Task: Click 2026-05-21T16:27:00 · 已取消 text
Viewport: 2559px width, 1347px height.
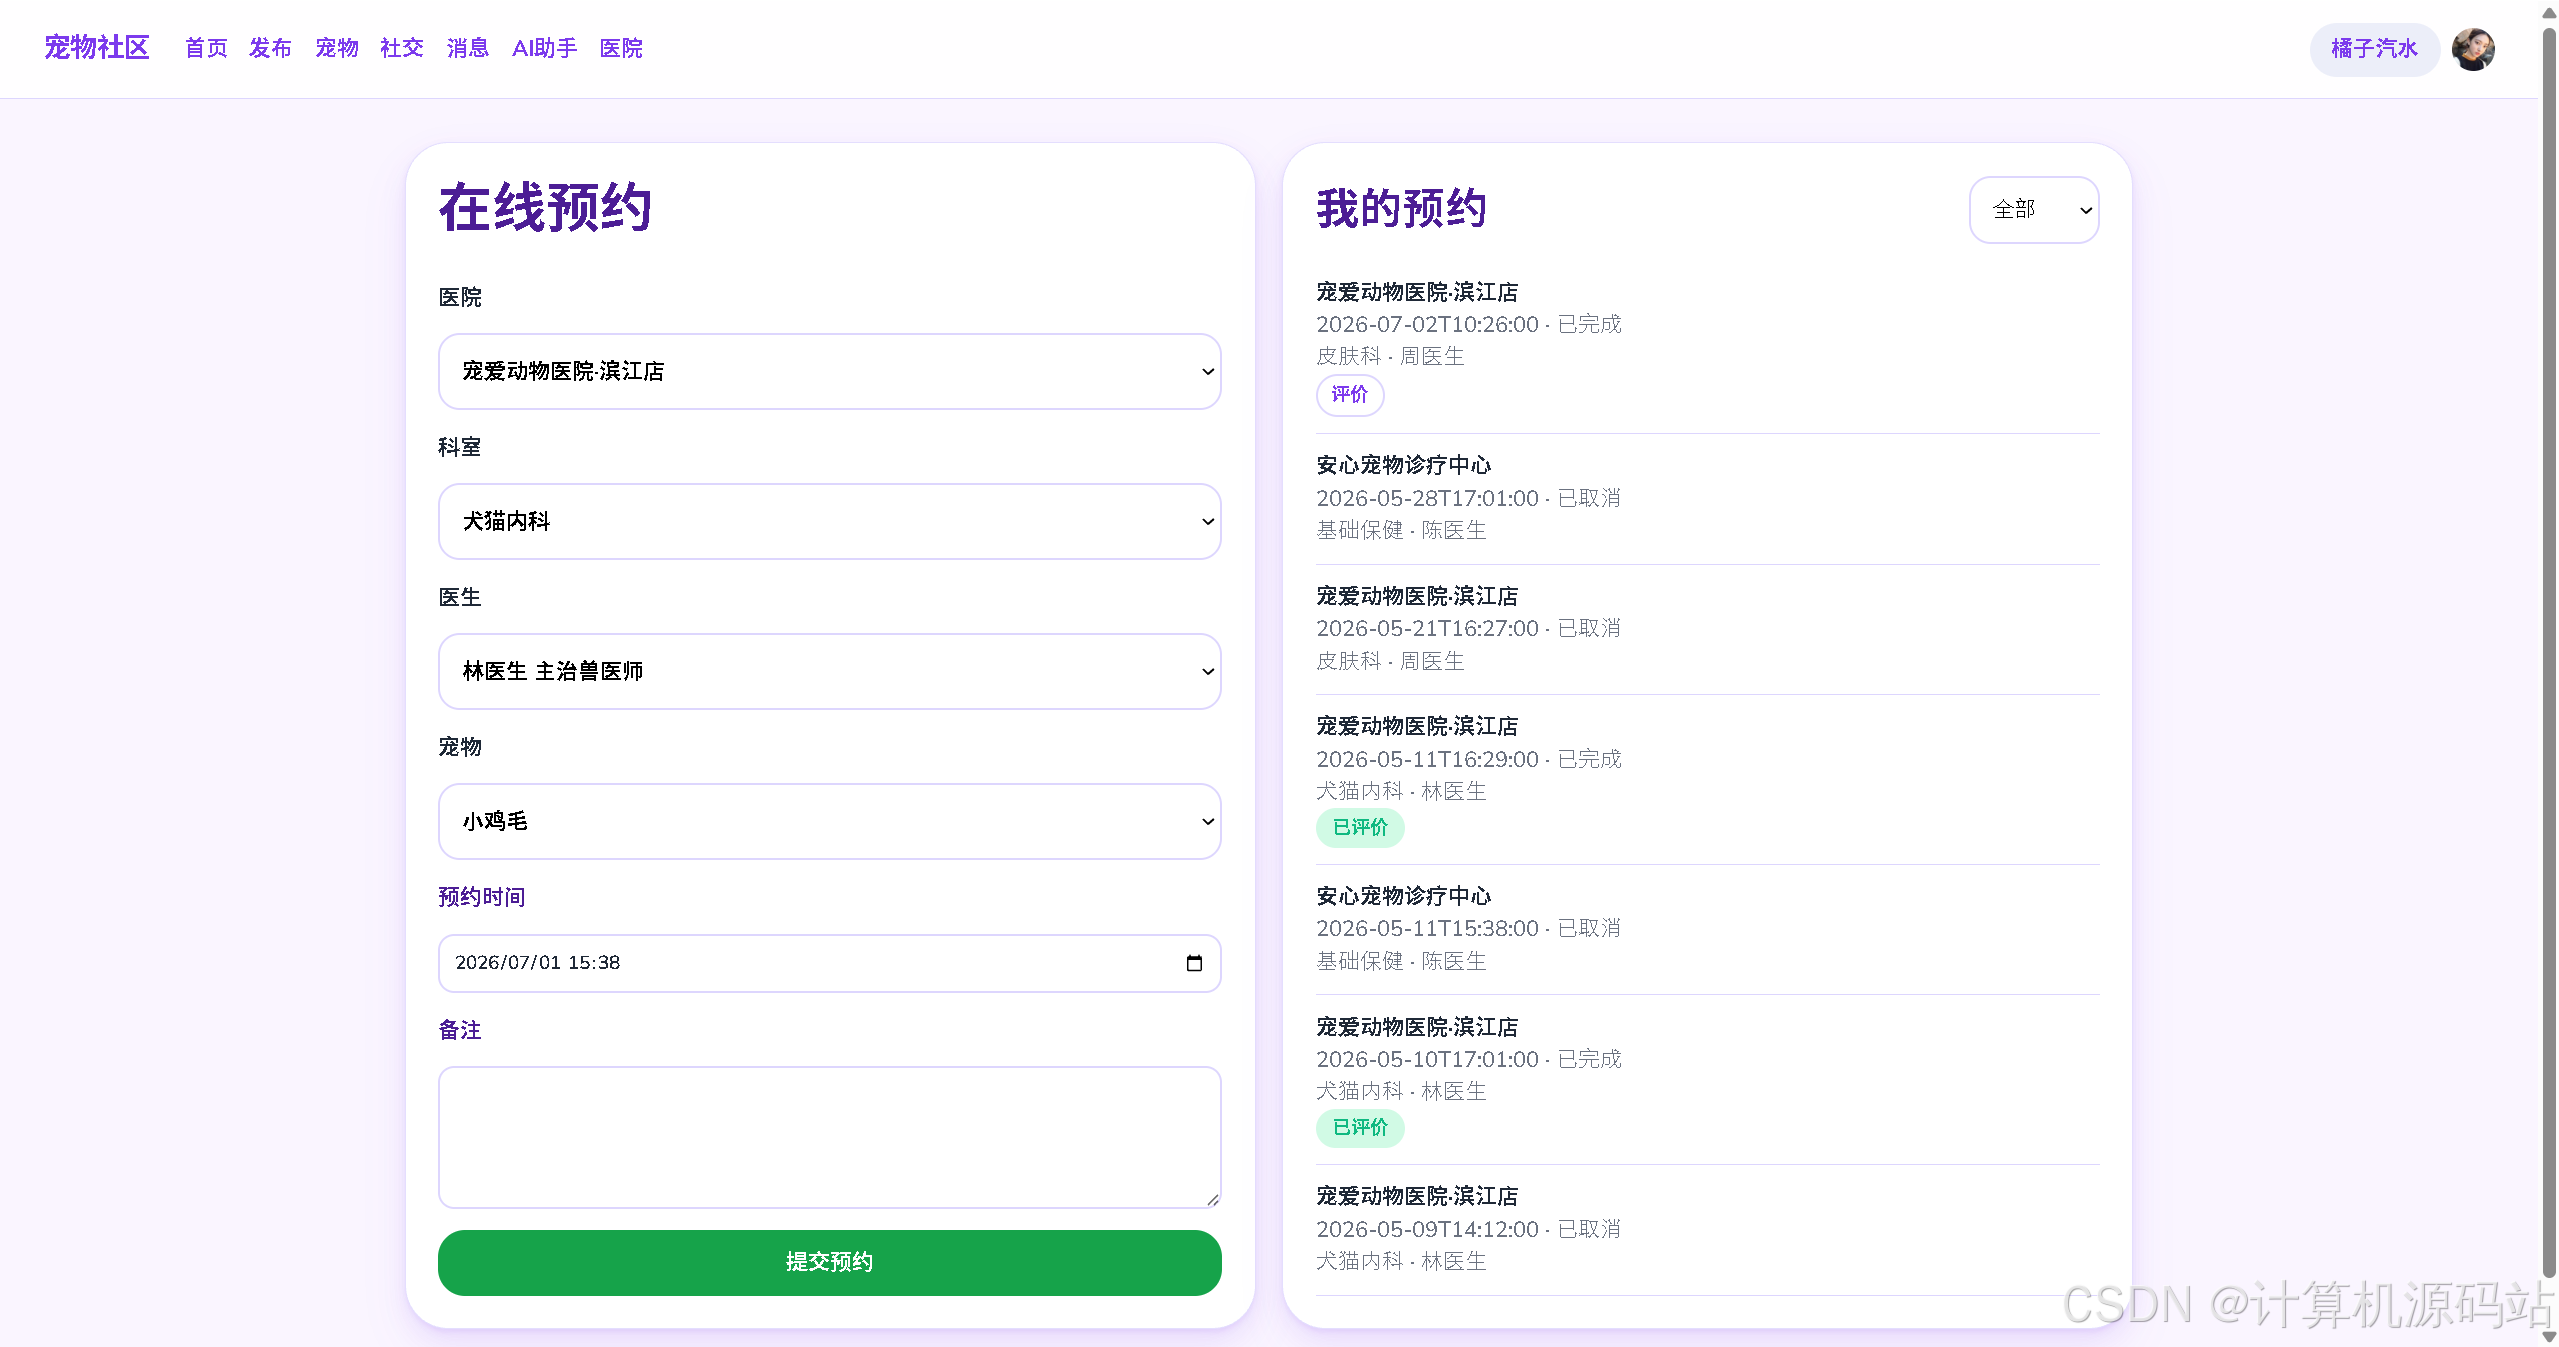Action: pos(1468,628)
